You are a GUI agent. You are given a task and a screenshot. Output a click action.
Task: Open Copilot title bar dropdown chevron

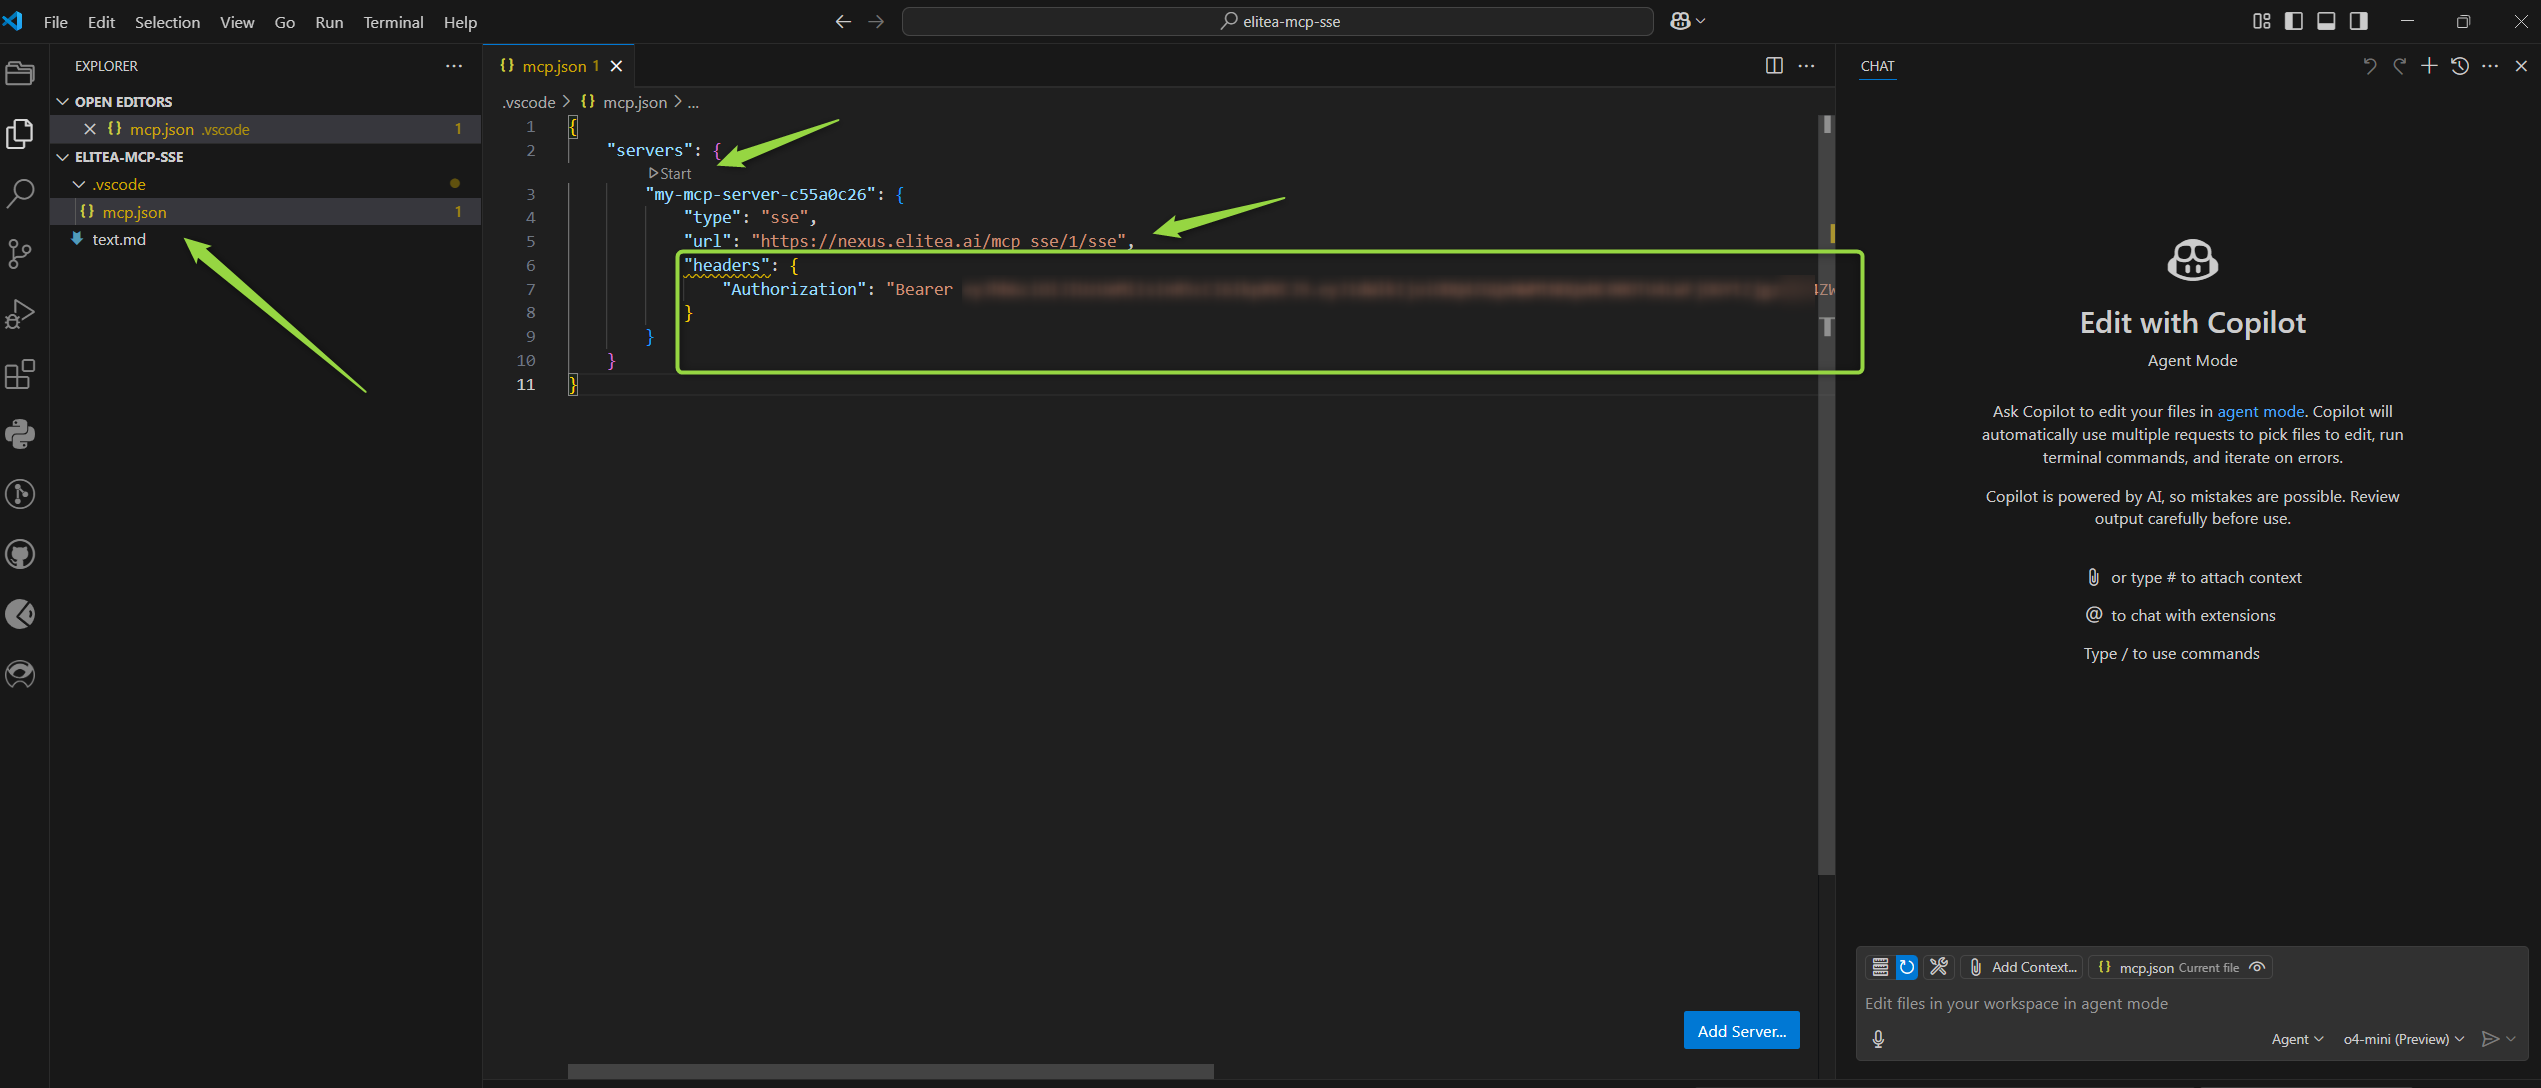(1701, 21)
